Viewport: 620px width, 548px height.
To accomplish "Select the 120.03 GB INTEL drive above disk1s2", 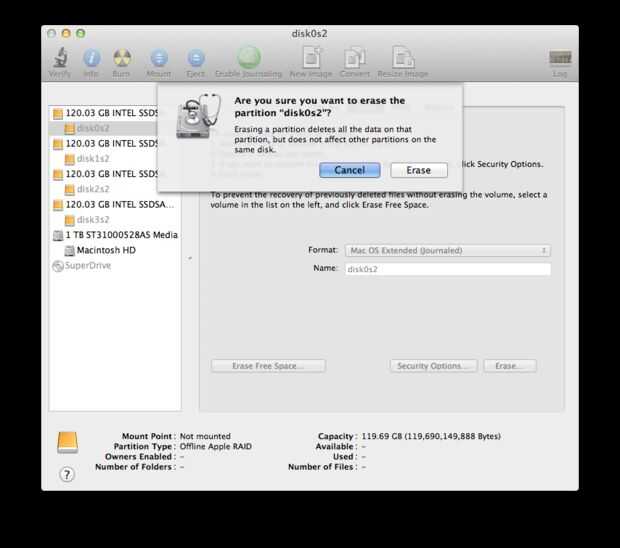I will click(105, 144).
